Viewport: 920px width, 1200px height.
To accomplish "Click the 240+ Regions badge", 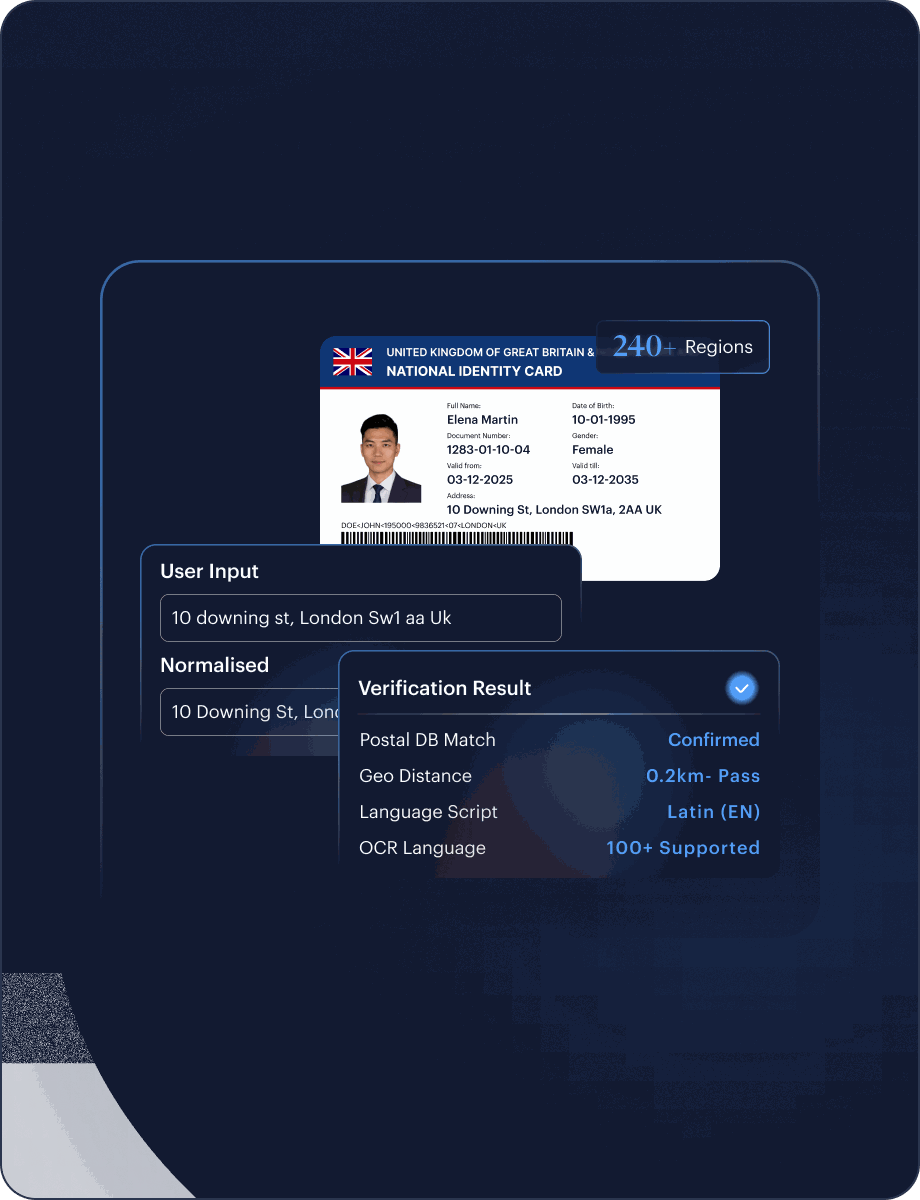I will pyautogui.click(x=683, y=347).
